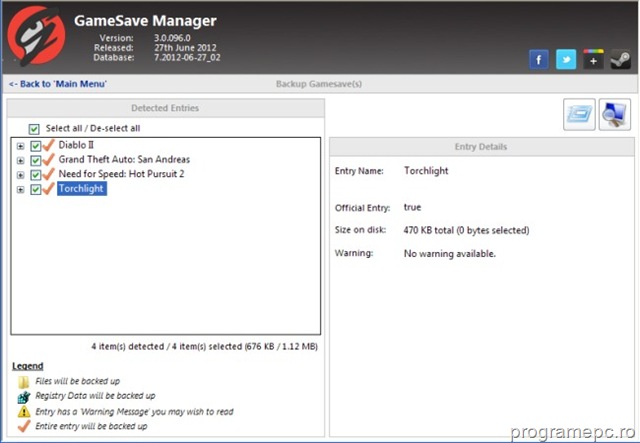The height and width of the screenshot is (443, 640).
Task: Click the Backup Gamesave(s) title text
Action: click(x=319, y=84)
